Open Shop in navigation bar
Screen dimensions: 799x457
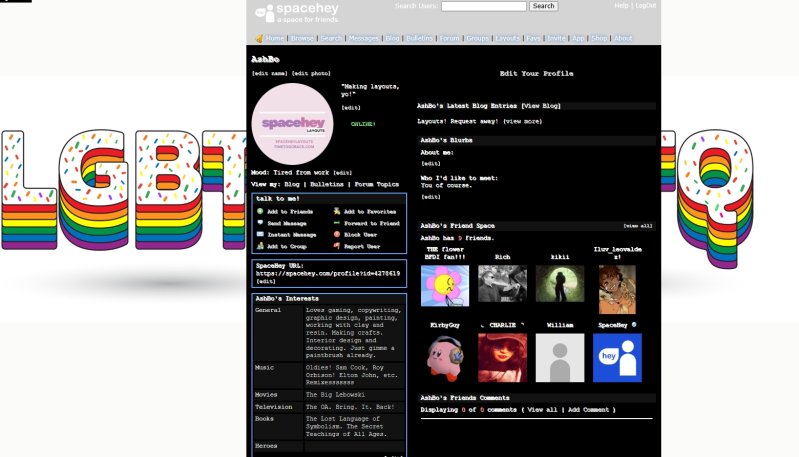click(x=599, y=38)
